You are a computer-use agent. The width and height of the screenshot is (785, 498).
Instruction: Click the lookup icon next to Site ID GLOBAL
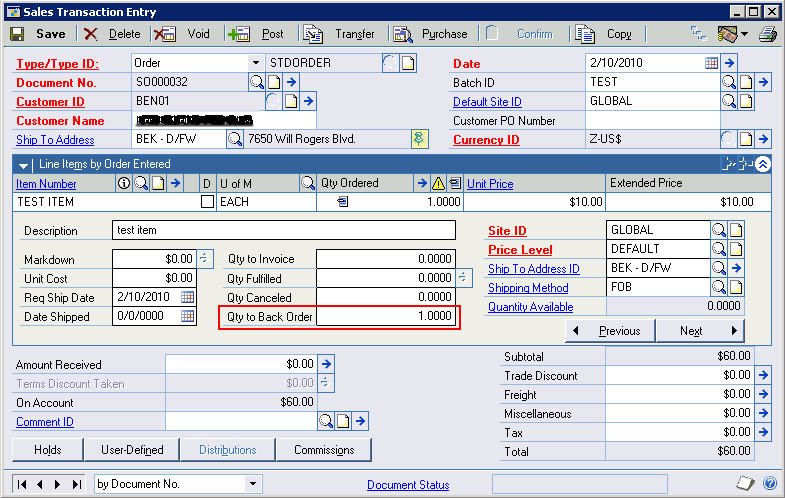[718, 230]
